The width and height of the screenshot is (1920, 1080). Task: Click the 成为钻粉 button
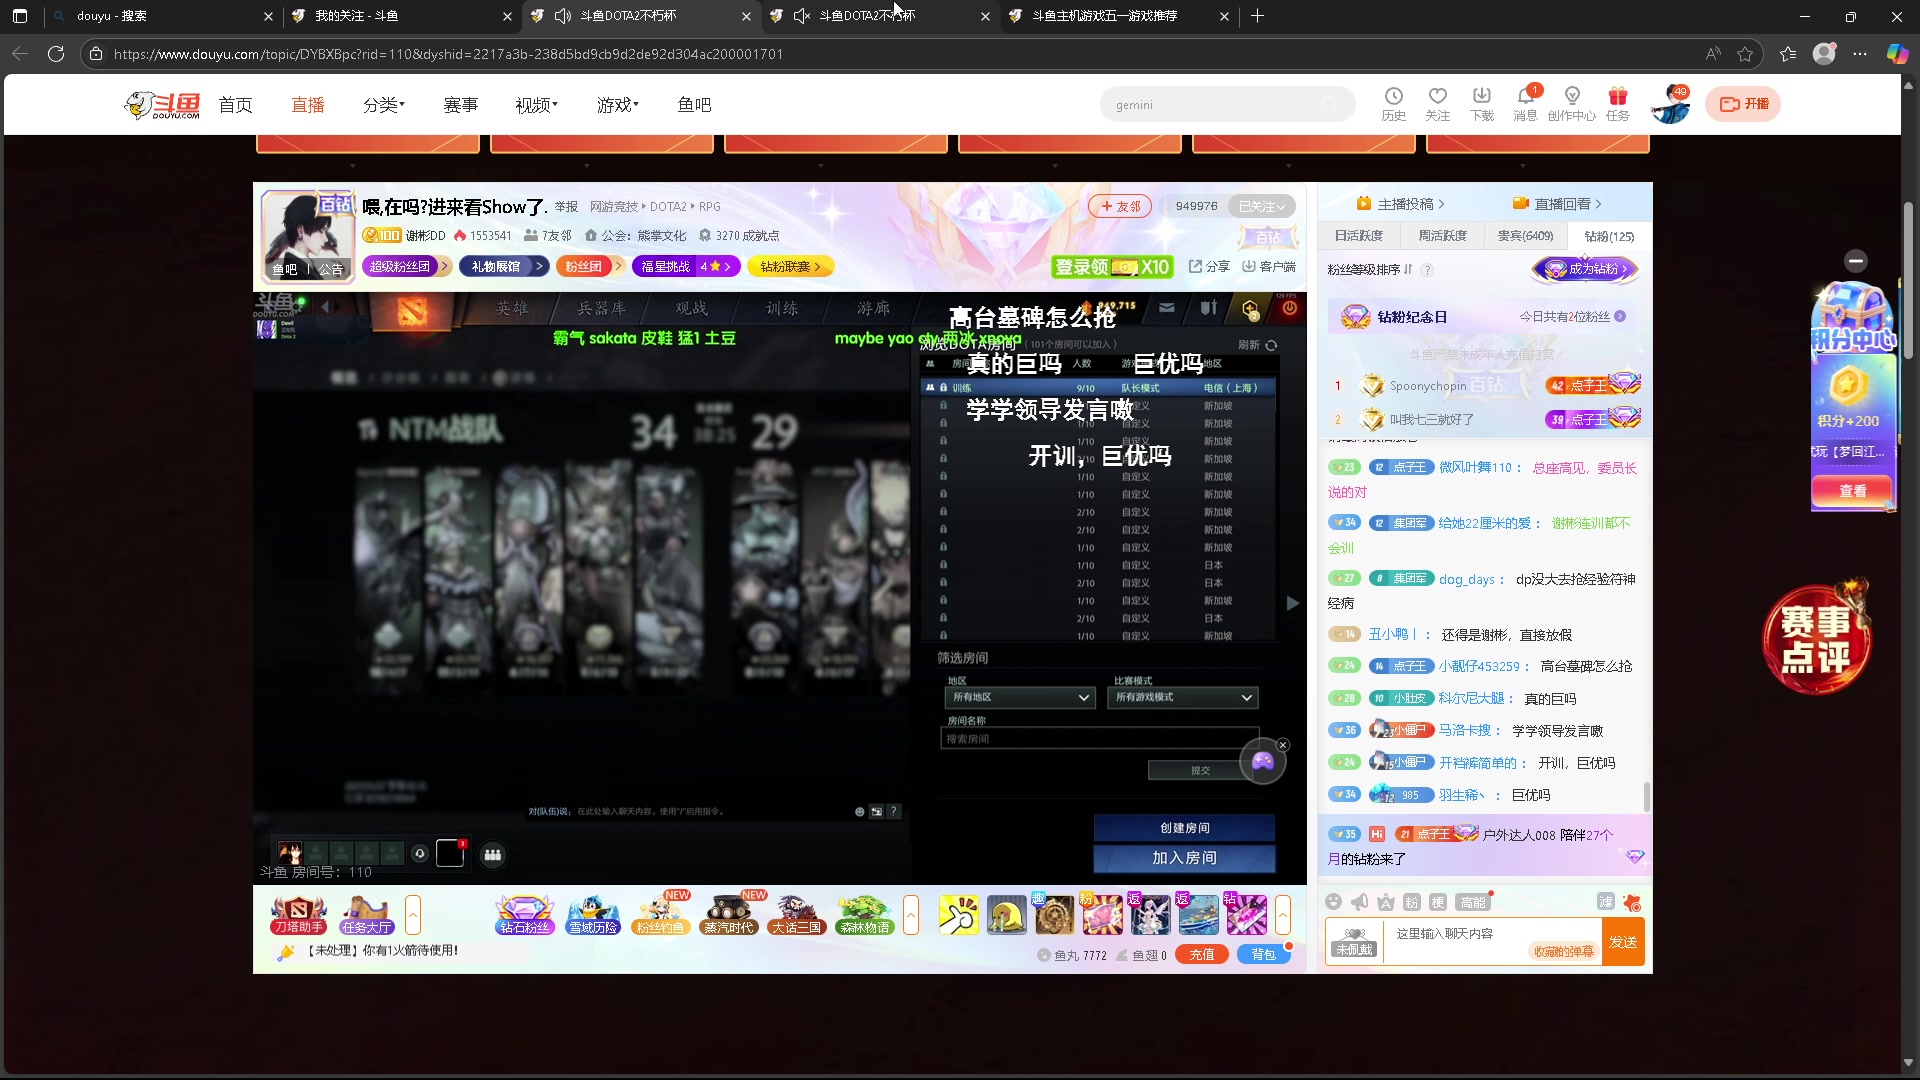(x=1586, y=269)
